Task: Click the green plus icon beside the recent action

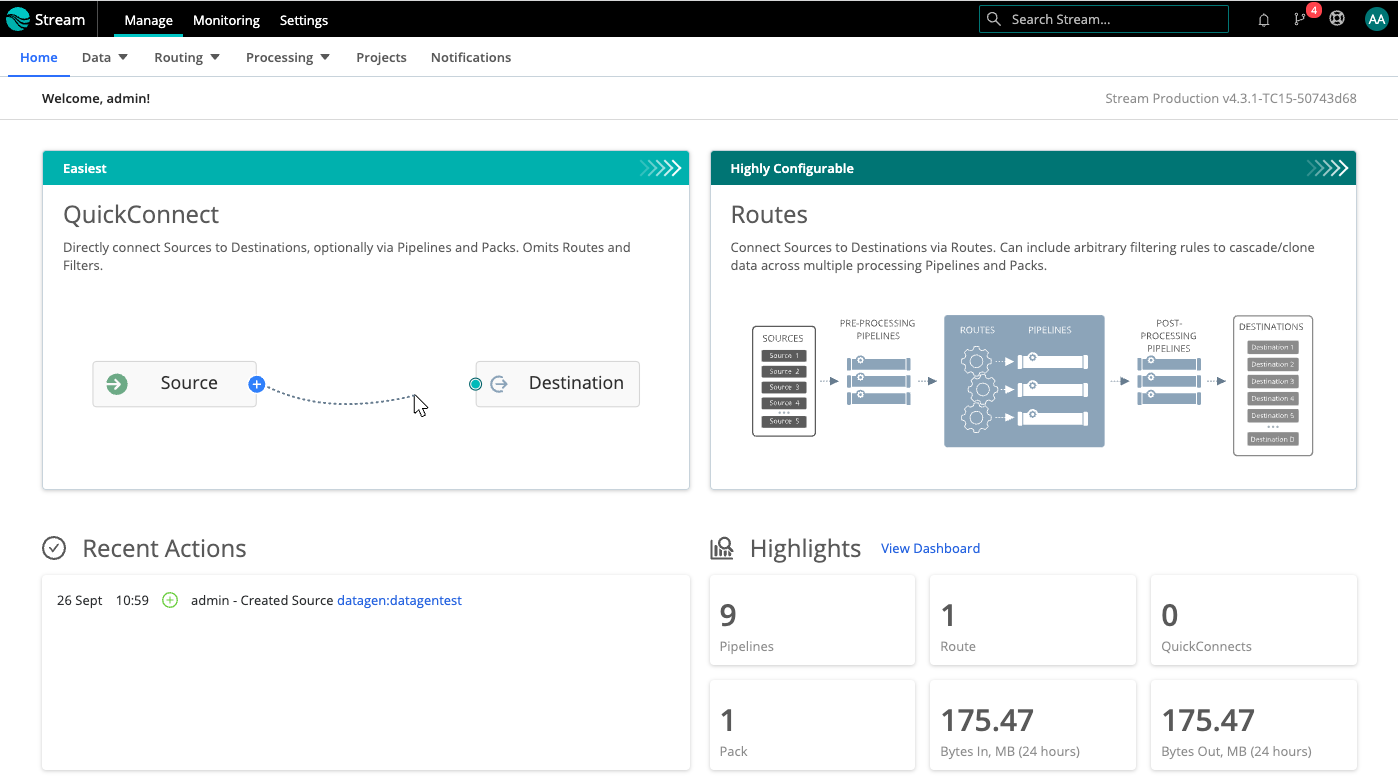Action: (x=169, y=600)
